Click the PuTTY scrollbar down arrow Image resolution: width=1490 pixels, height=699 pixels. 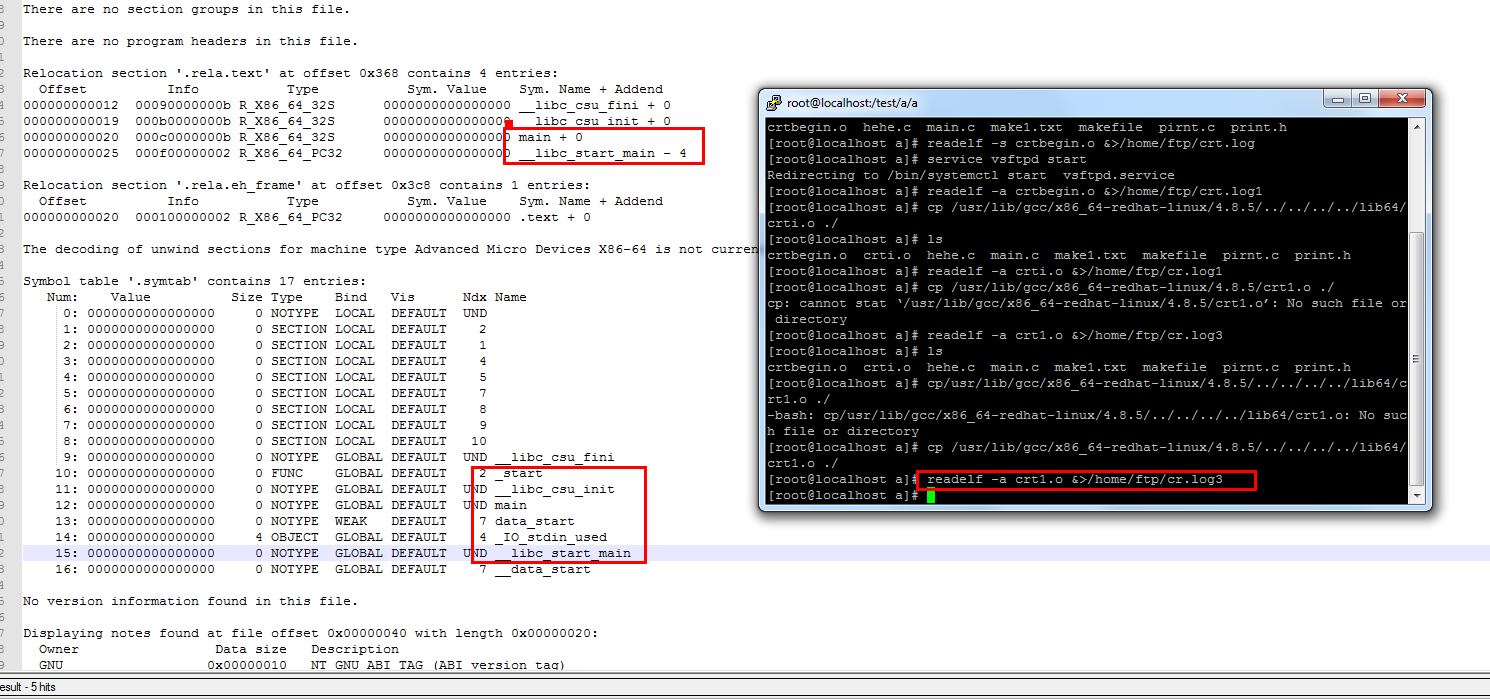pos(1416,494)
